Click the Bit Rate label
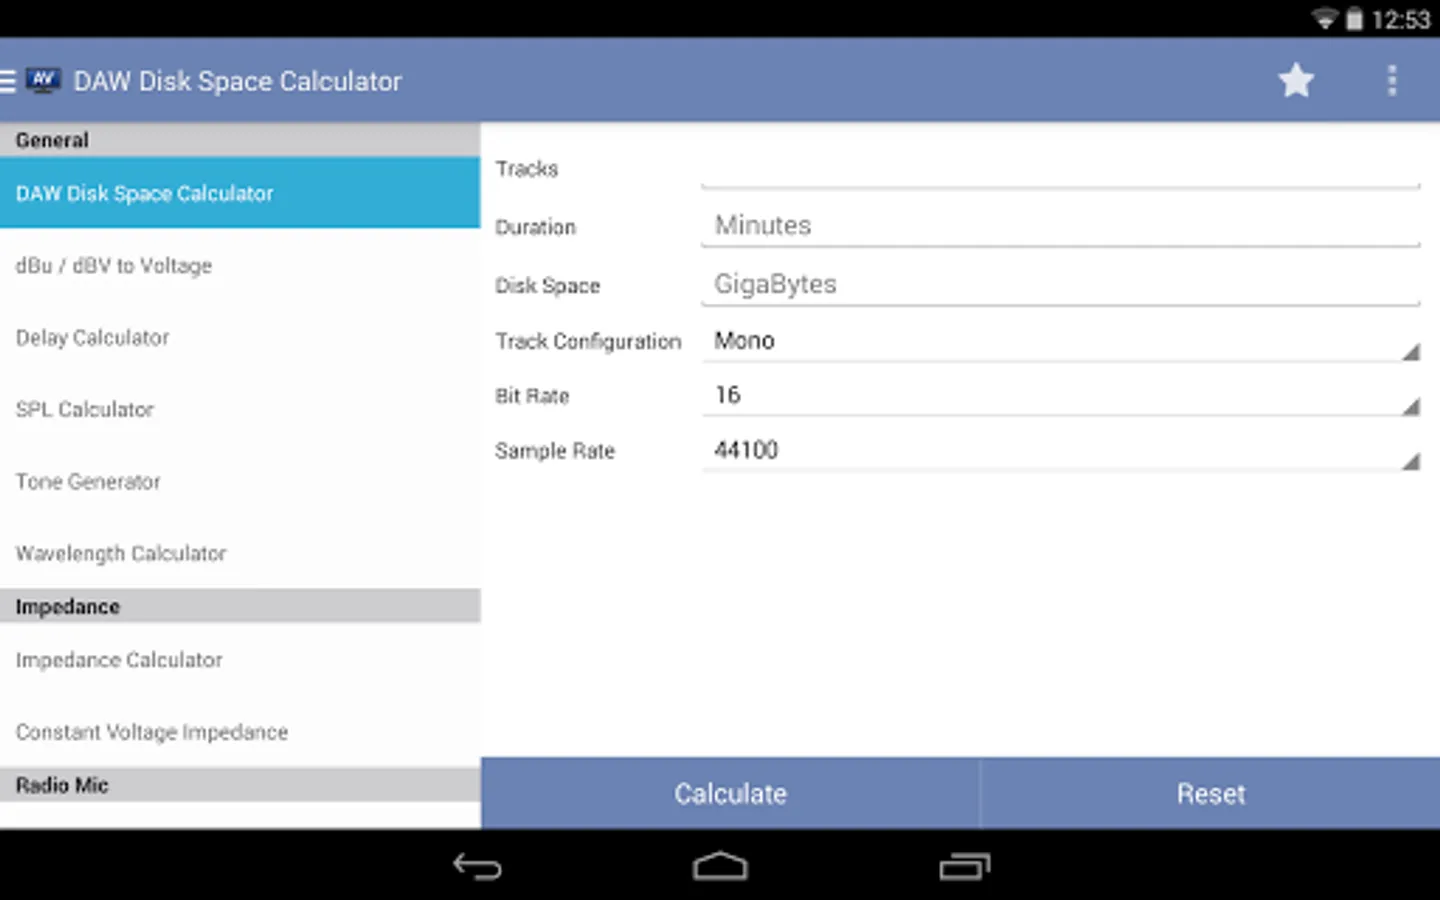 [532, 396]
